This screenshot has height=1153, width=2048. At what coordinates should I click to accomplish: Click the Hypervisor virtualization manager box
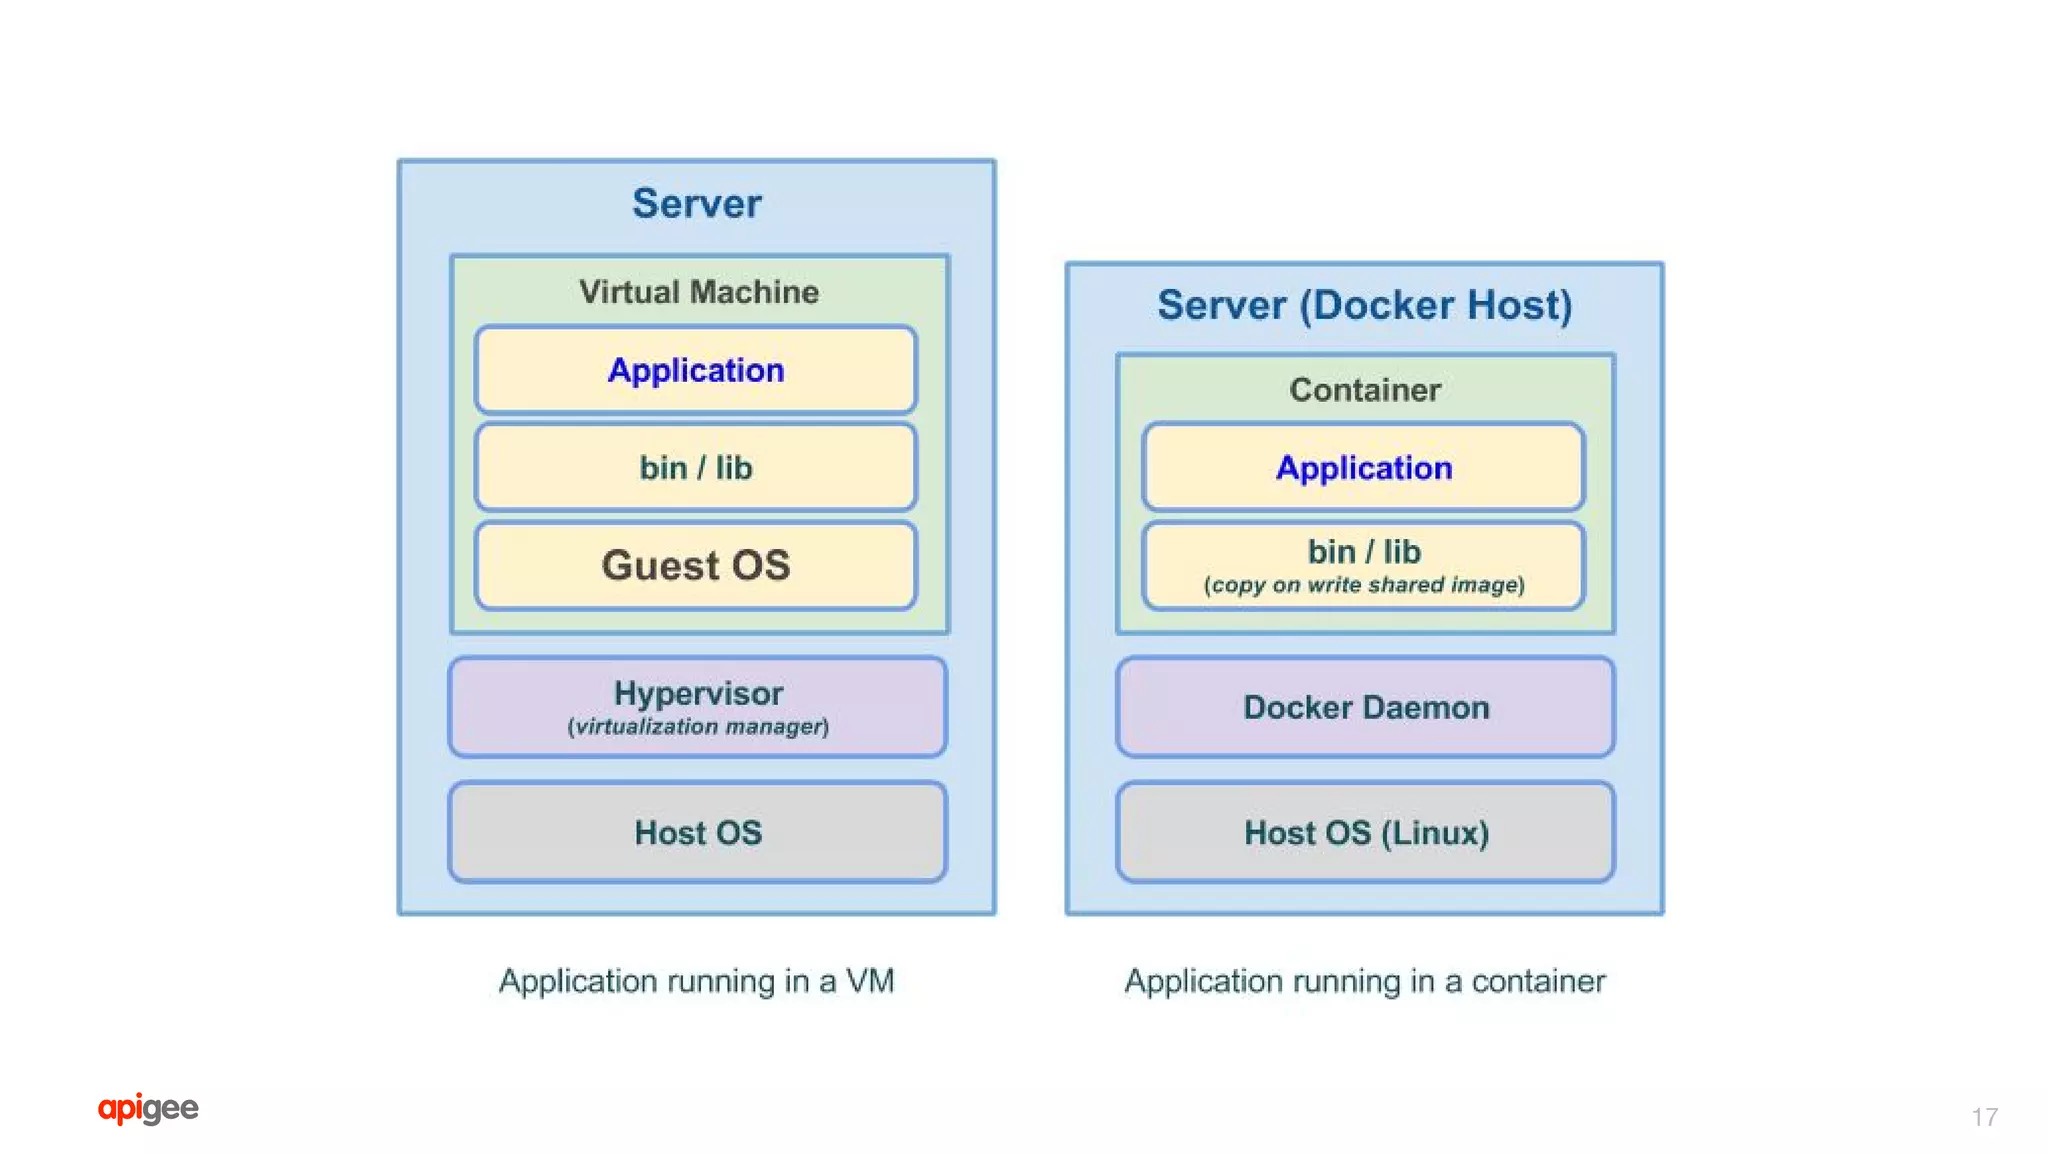[x=698, y=707]
